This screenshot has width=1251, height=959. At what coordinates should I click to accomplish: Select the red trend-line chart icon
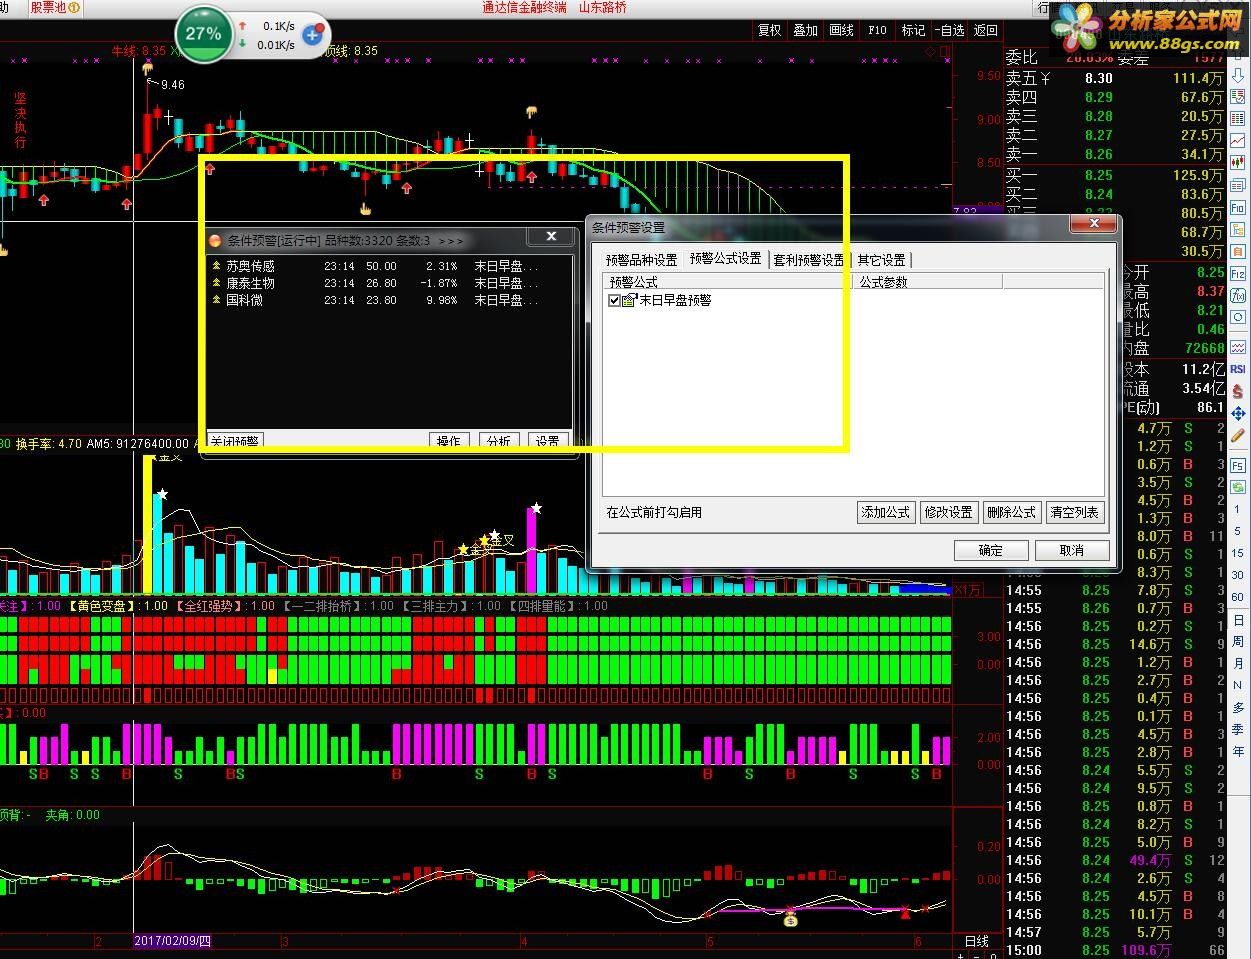coord(1238,140)
